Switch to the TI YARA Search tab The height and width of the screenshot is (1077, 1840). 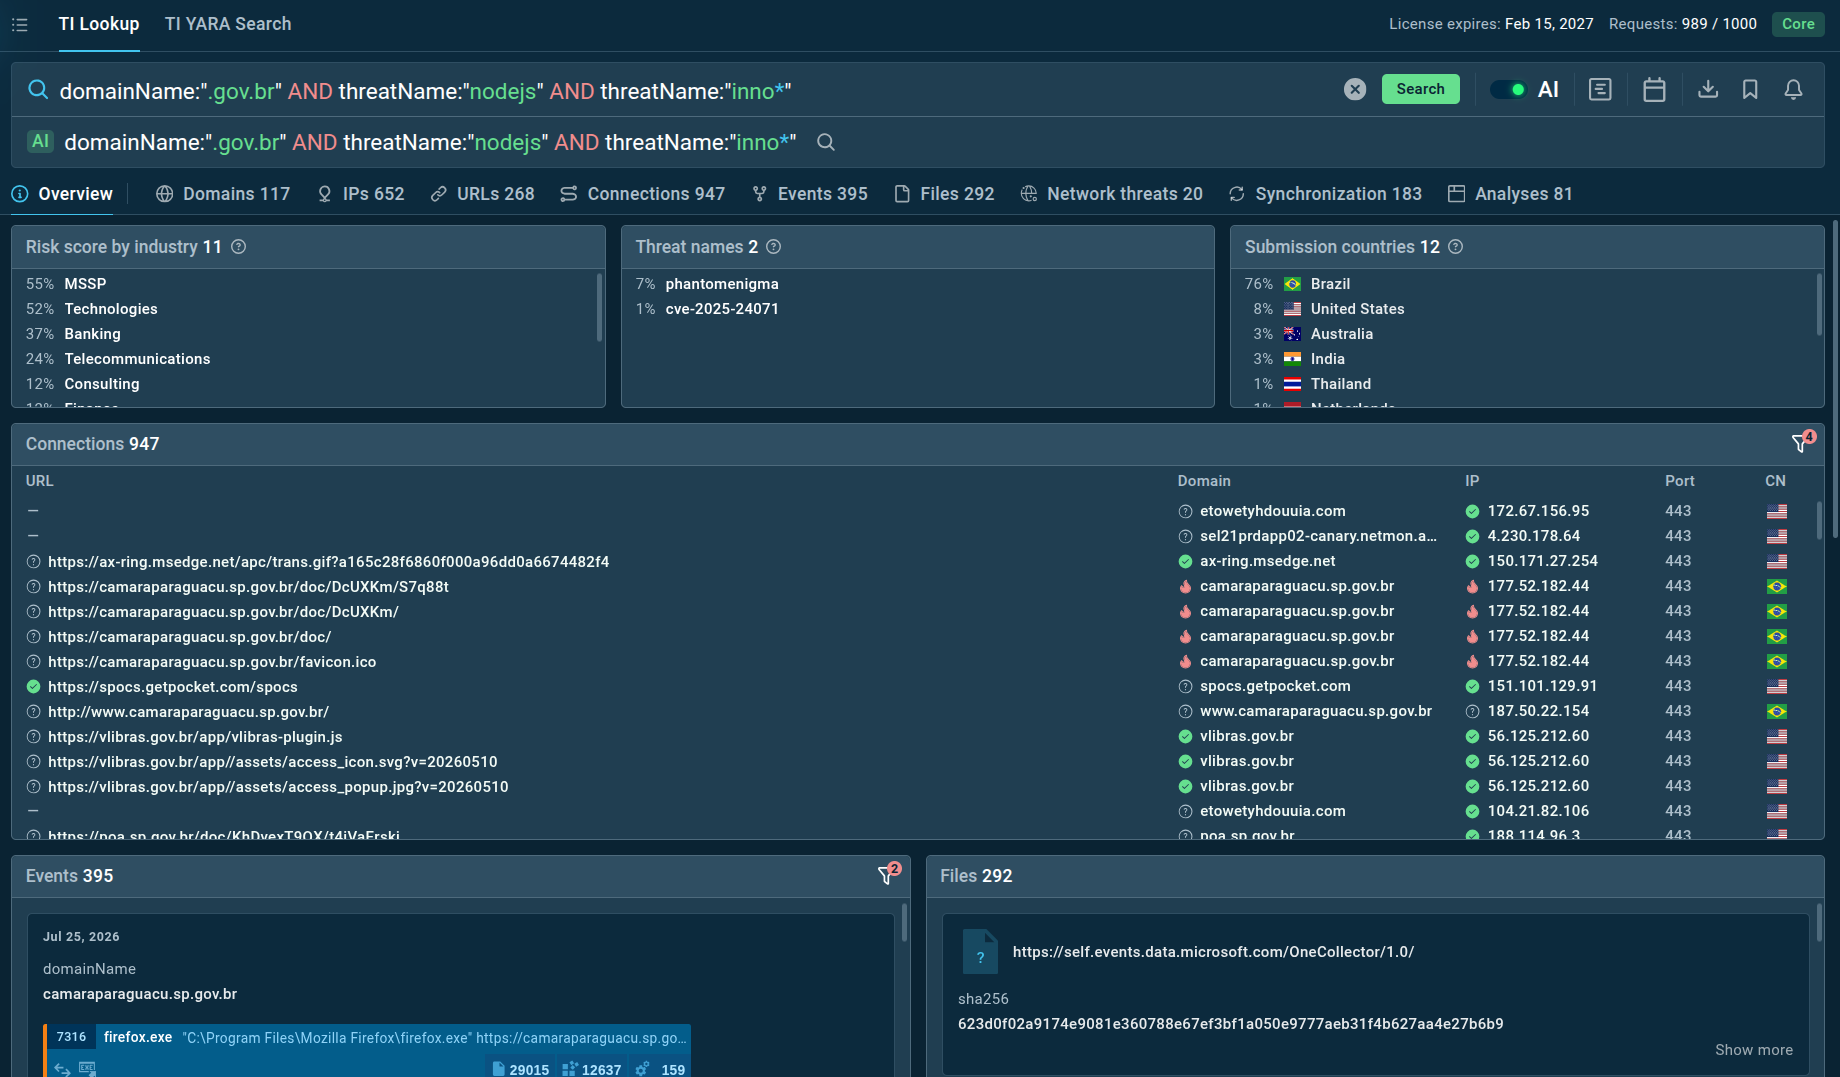click(228, 24)
